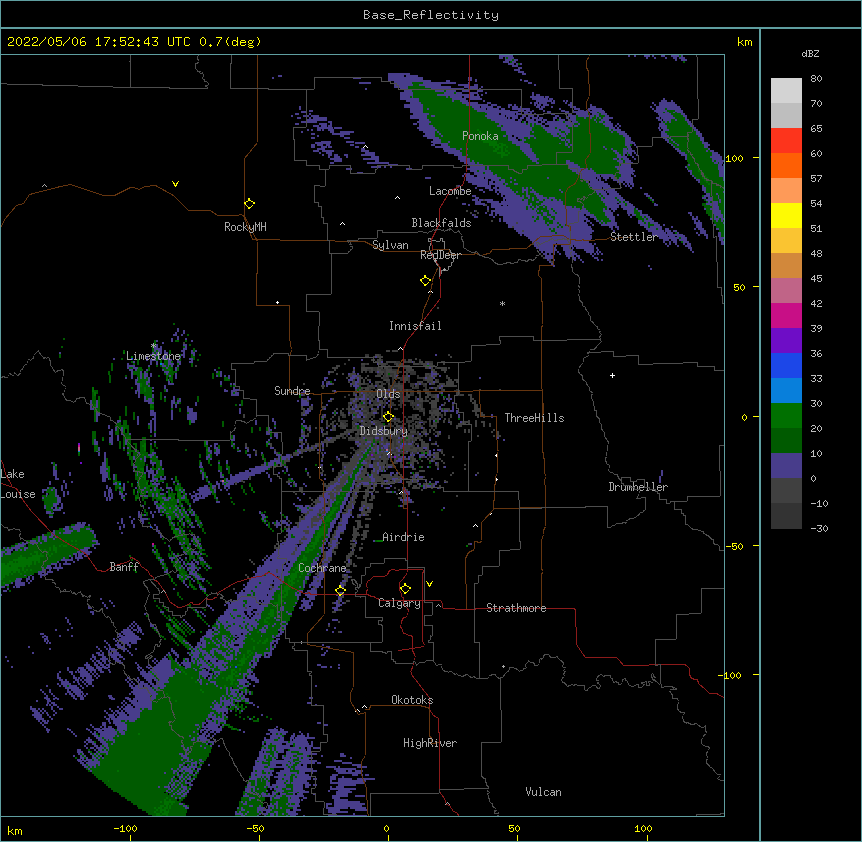Viewport: 862px width, 842px height.
Task: Select the yellow diamond marker above Calgary label
Action: pos(405,589)
